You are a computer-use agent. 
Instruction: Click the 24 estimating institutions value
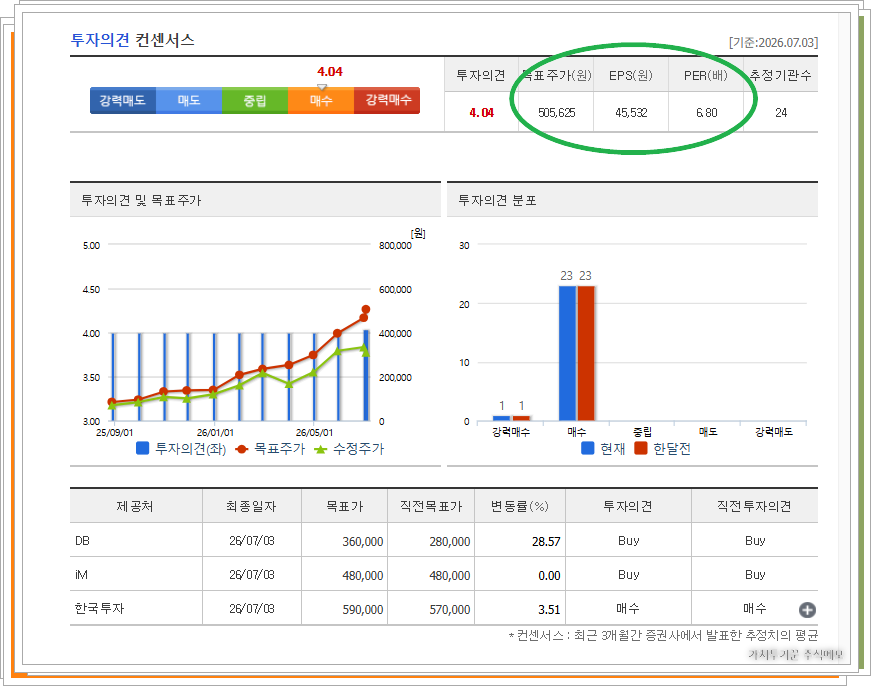[781, 113]
